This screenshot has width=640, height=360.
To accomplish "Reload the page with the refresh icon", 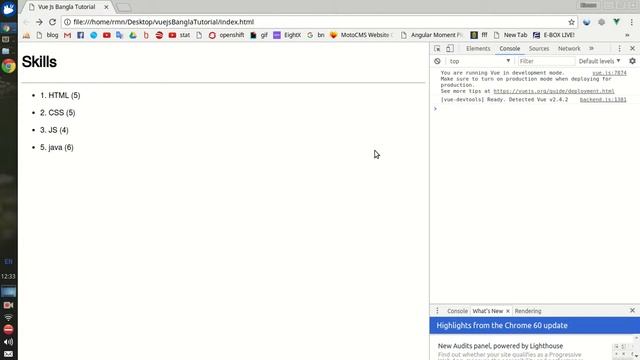I will (53, 22).
